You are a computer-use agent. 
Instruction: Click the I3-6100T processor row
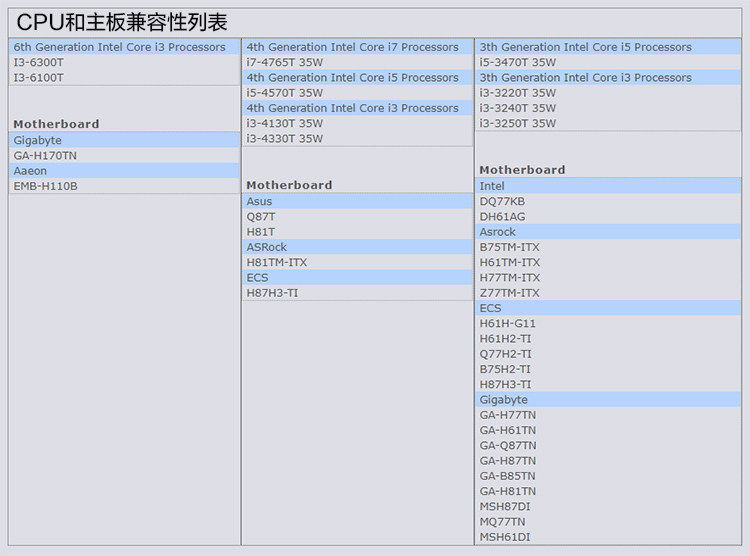[x=124, y=78]
